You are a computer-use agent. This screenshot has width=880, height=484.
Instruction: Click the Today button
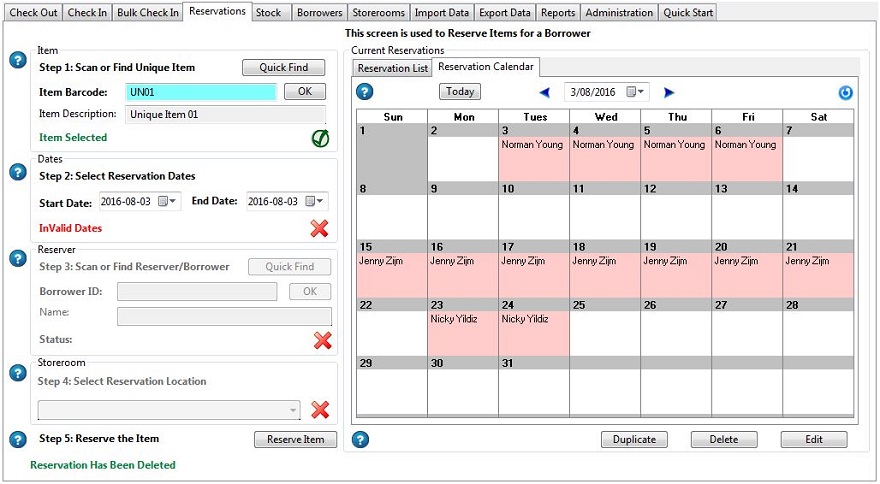[460, 92]
